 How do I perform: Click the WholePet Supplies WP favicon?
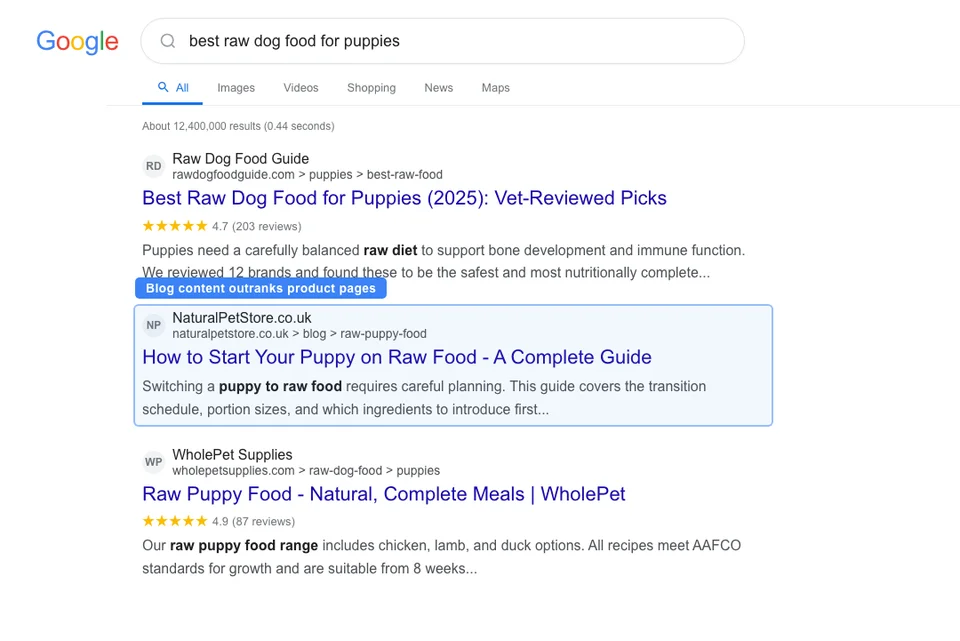tap(153, 462)
